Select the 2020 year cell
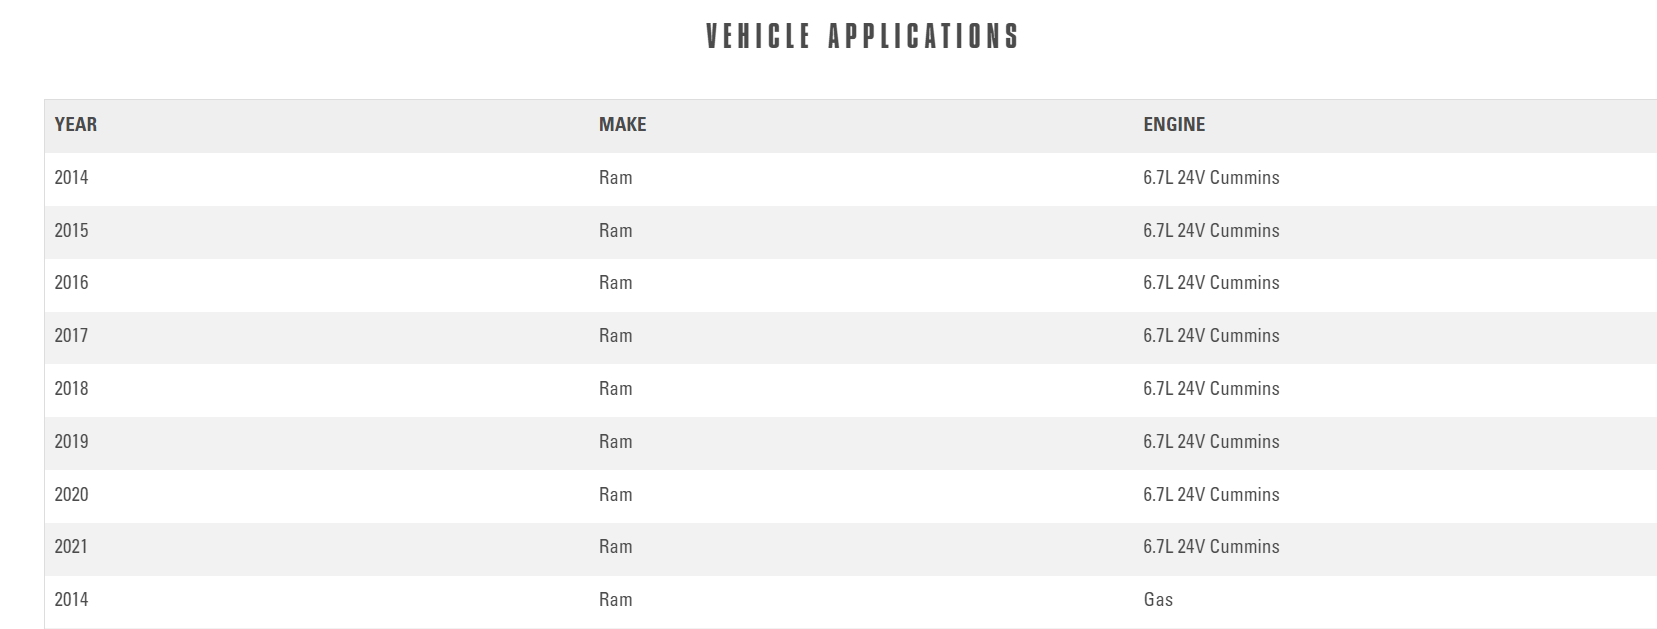The height and width of the screenshot is (629, 1657). pos(71,495)
